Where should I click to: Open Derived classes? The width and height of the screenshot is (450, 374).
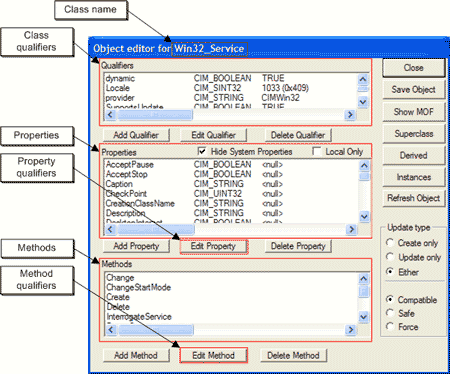point(414,155)
